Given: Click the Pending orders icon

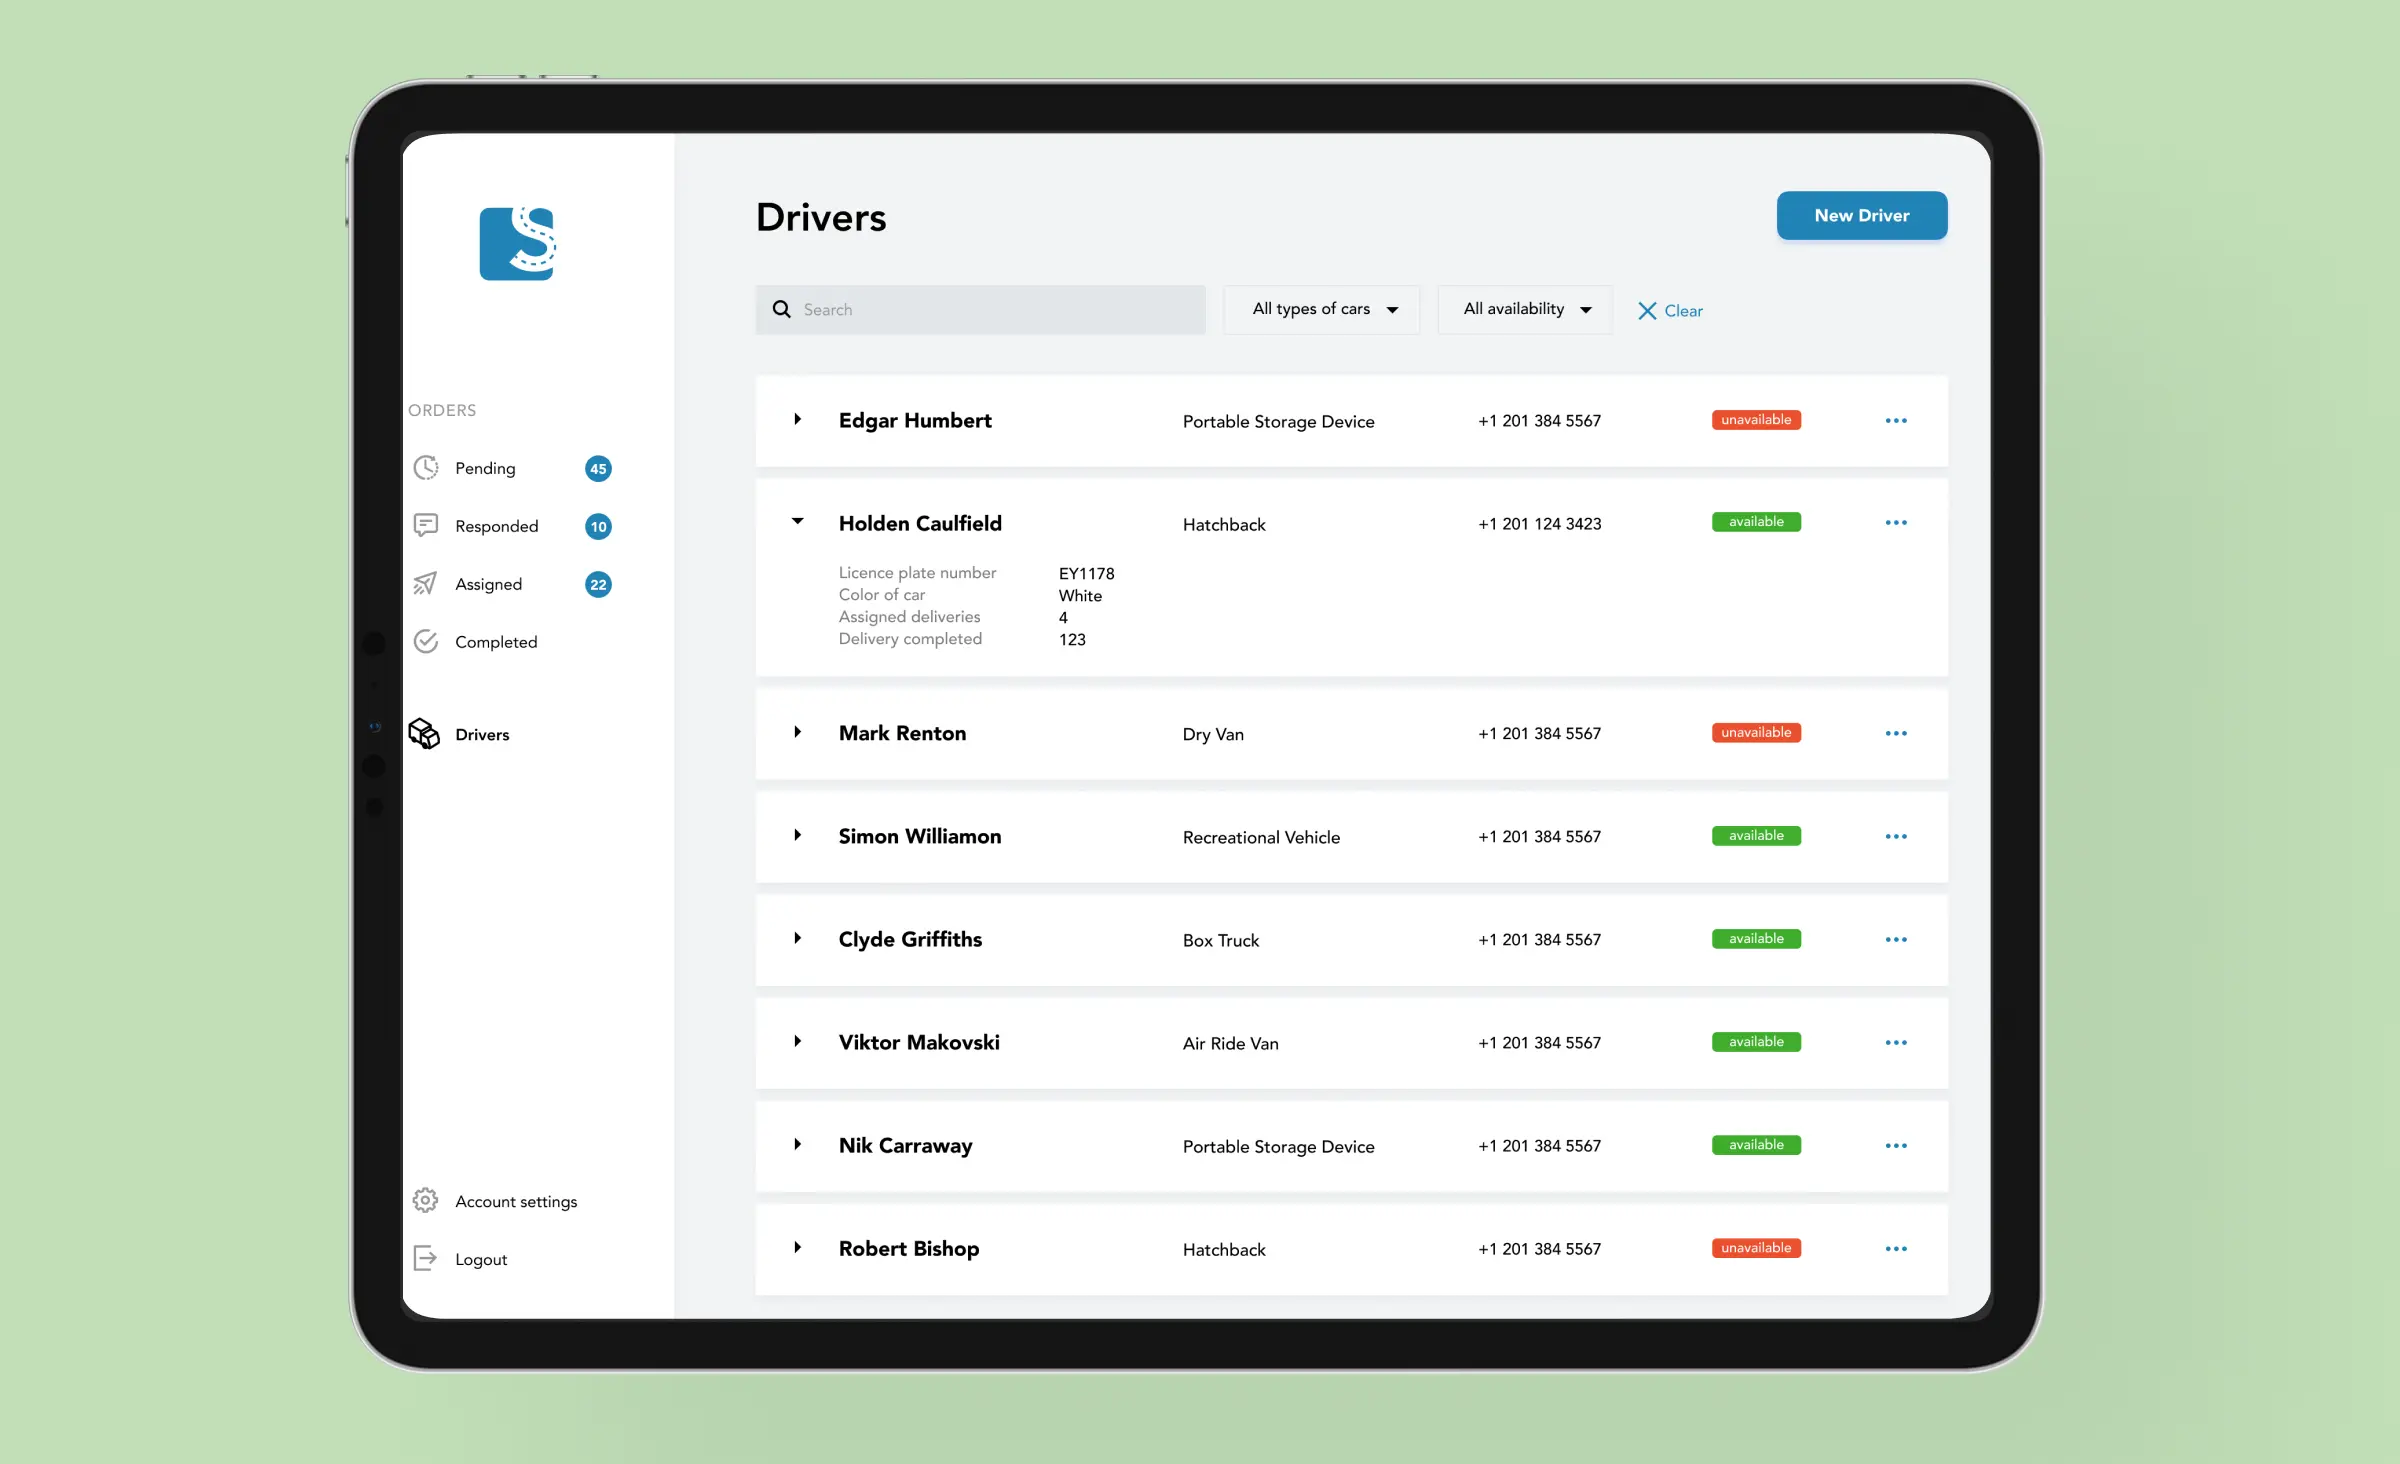Looking at the screenshot, I should click(425, 468).
